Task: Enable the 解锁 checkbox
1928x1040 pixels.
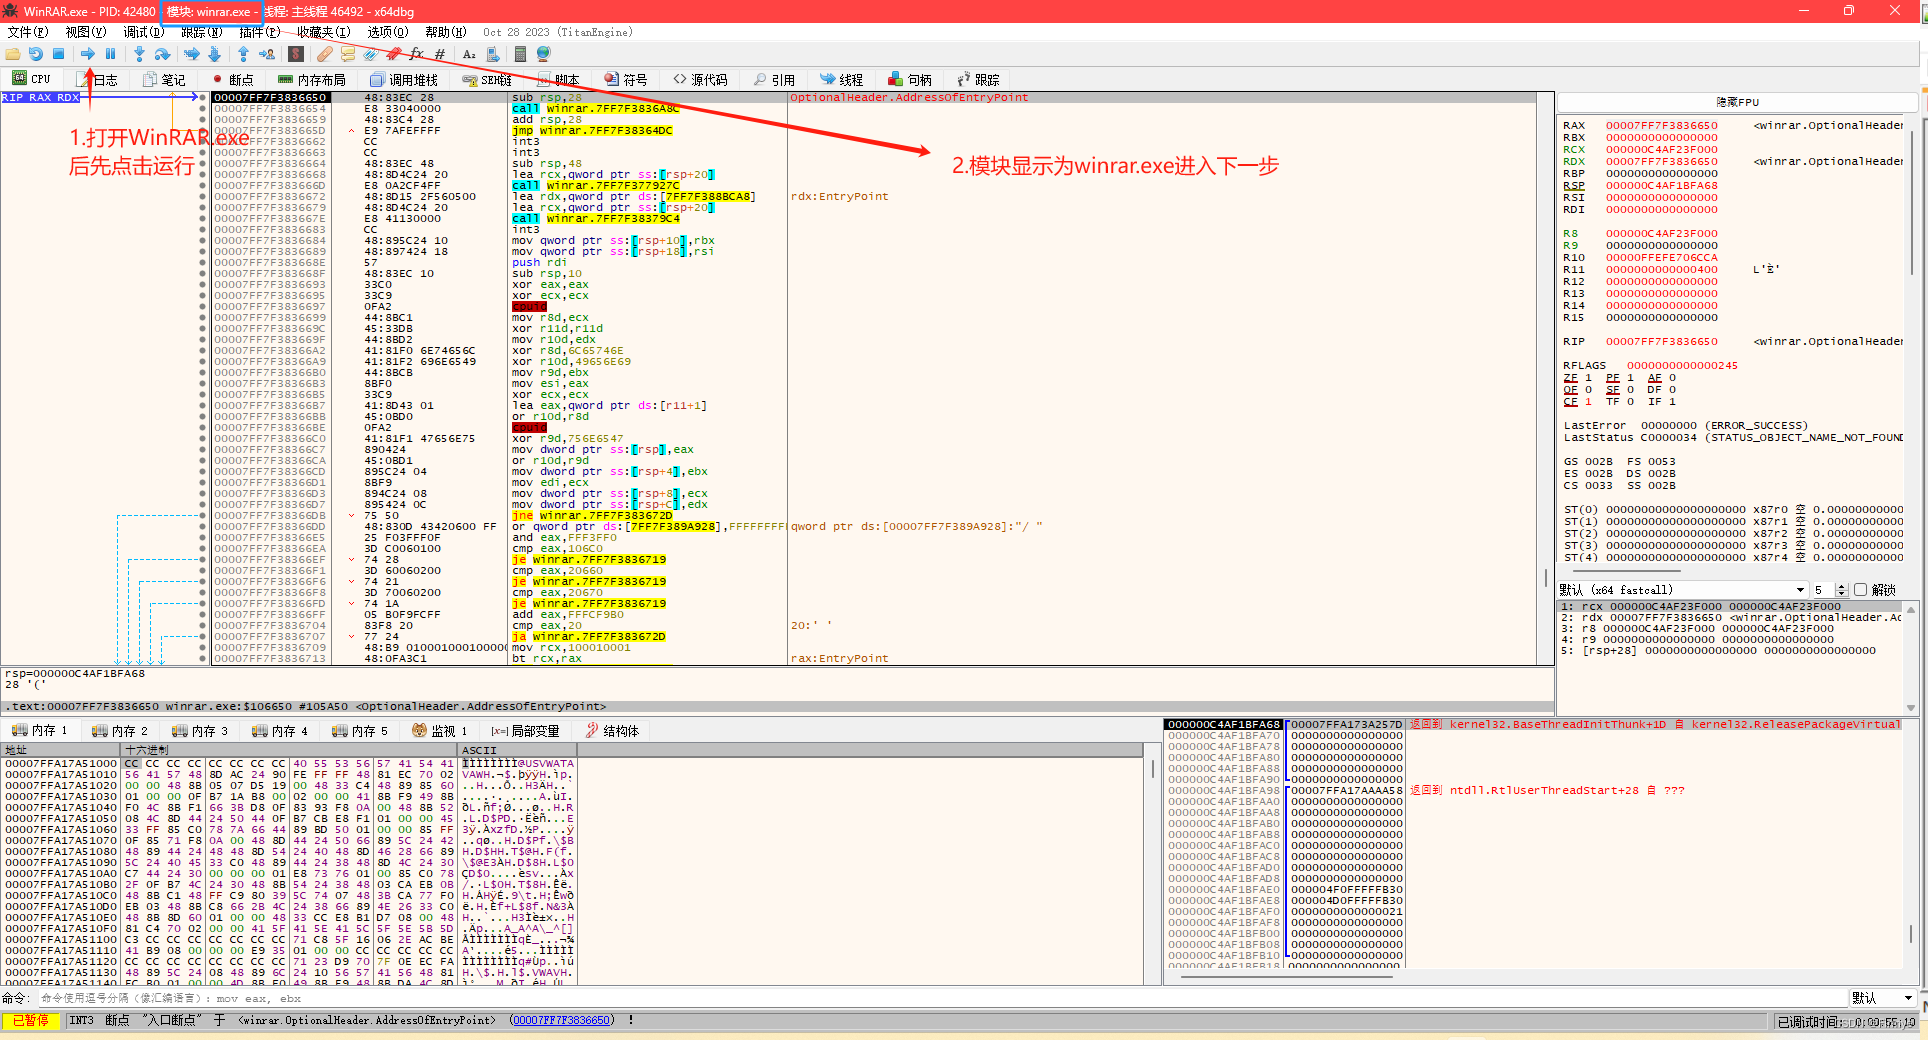Action: click(1860, 590)
